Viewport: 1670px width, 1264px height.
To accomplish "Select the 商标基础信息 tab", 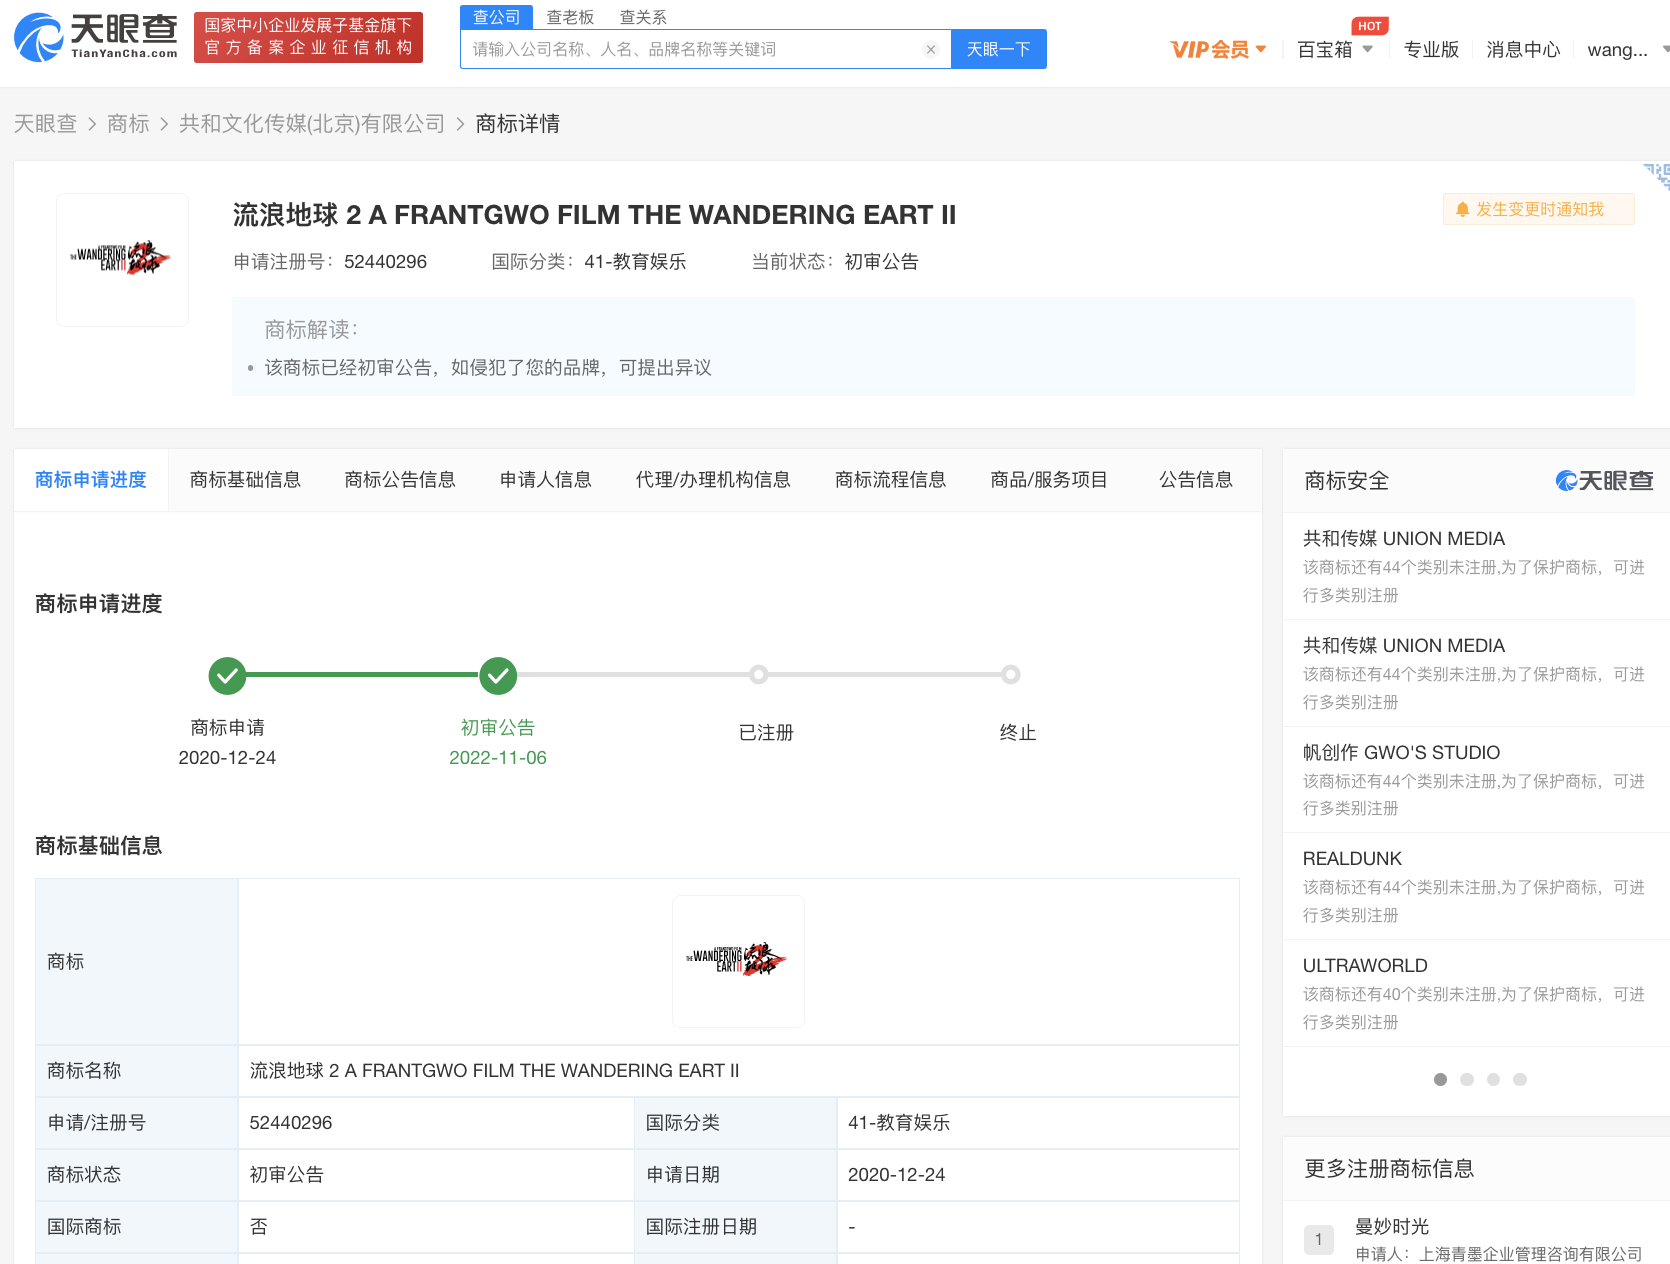I will (x=245, y=480).
